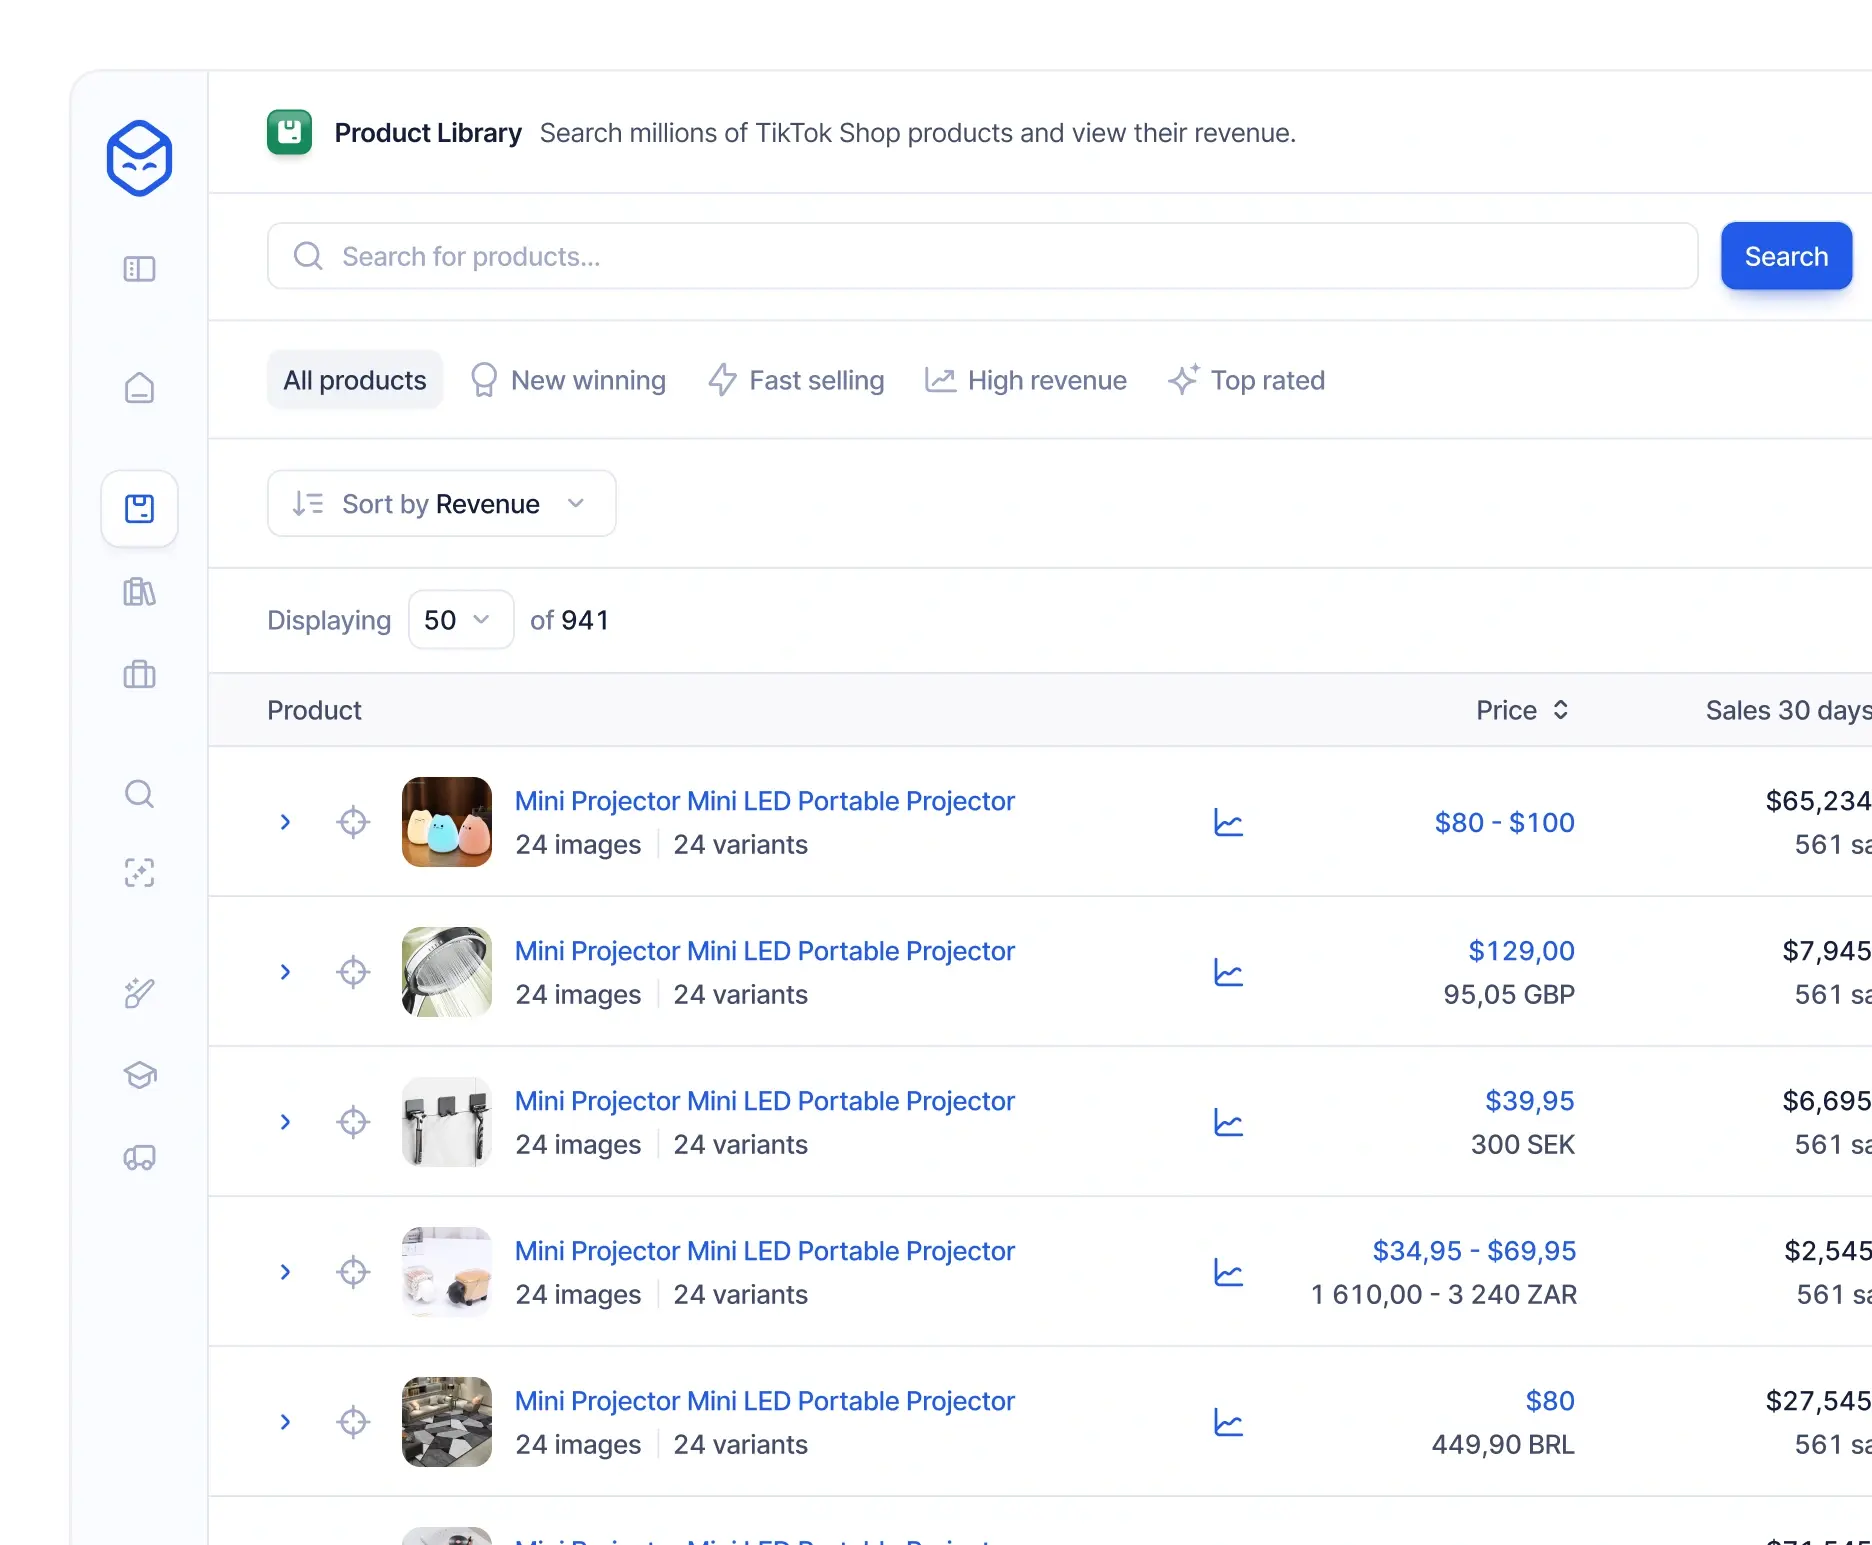Open the Home section in the sidebar
Screen dimensions: 1872x1545
pos(139,388)
